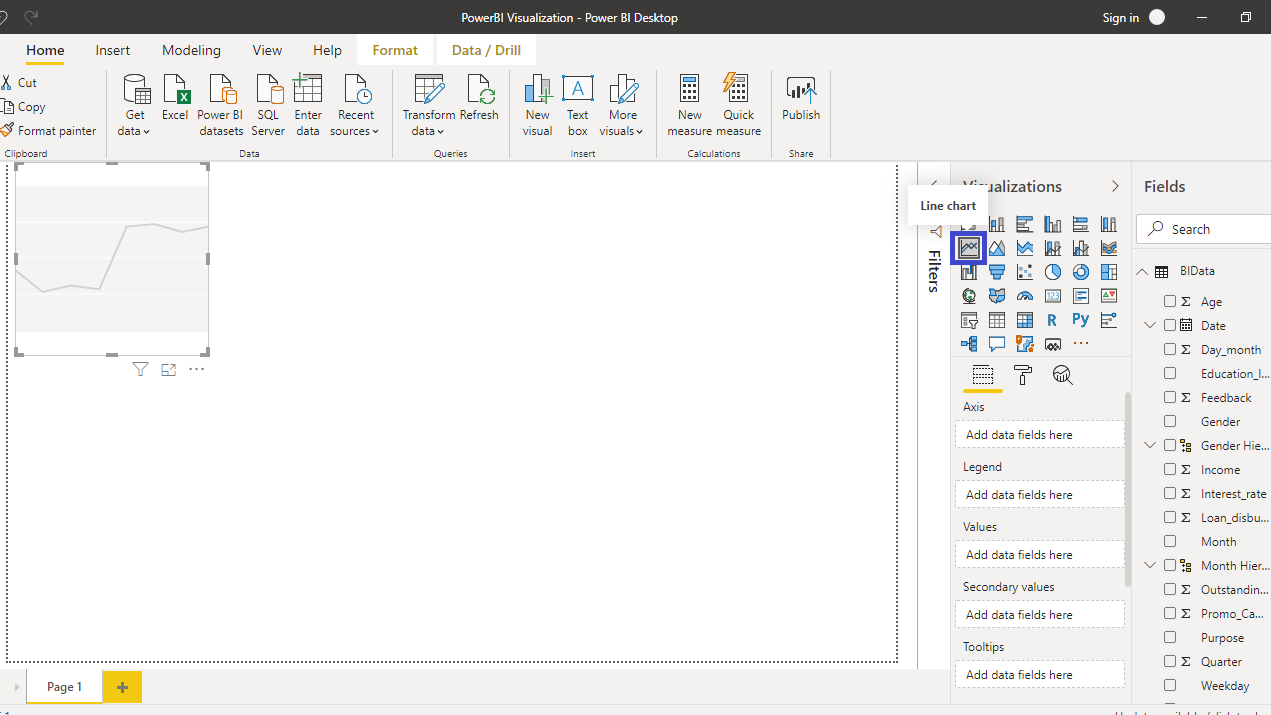
Task: Choose the Pie chart visualization
Action: coord(1053,272)
